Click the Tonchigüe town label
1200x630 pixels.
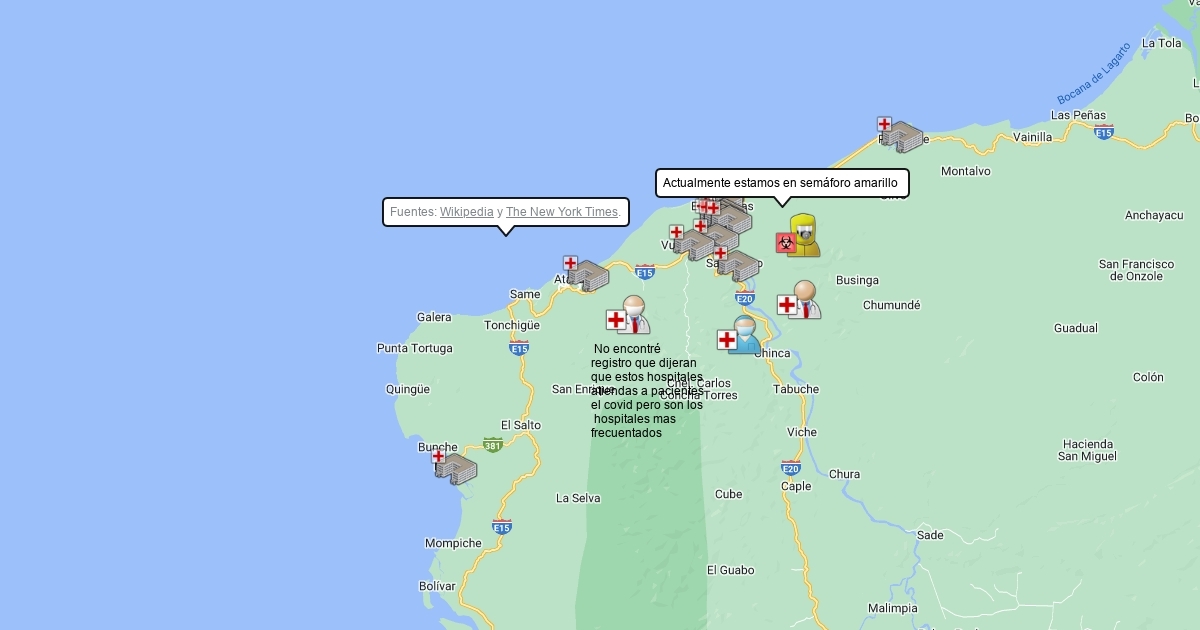tap(512, 325)
